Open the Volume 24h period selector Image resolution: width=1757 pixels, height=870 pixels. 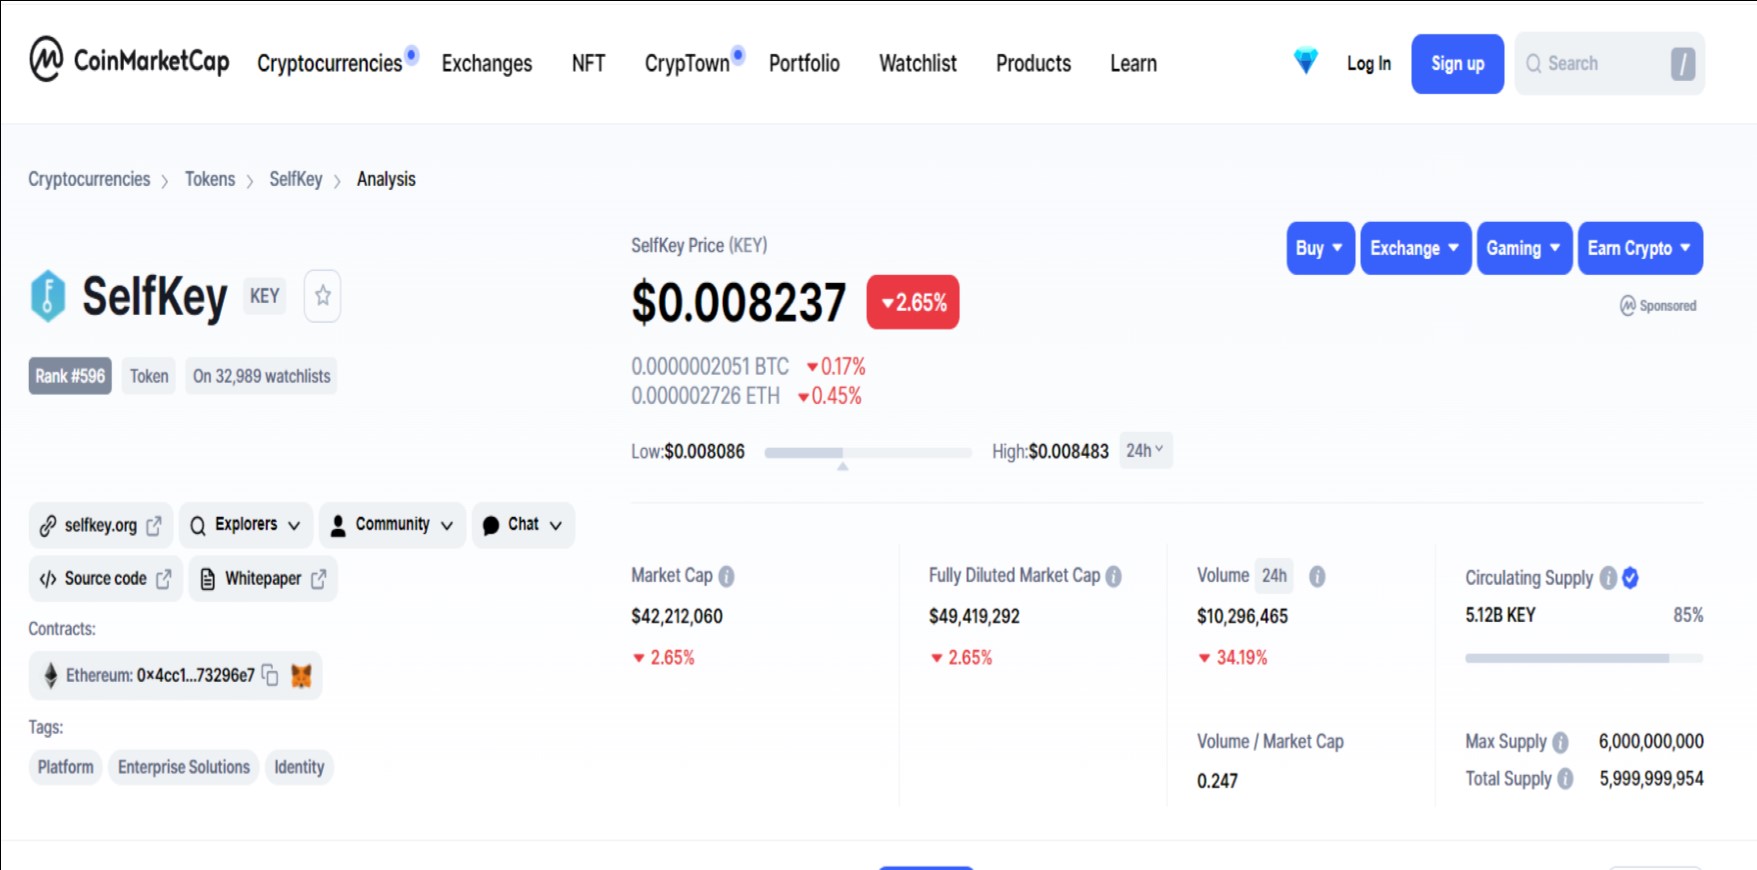click(x=1274, y=576)
